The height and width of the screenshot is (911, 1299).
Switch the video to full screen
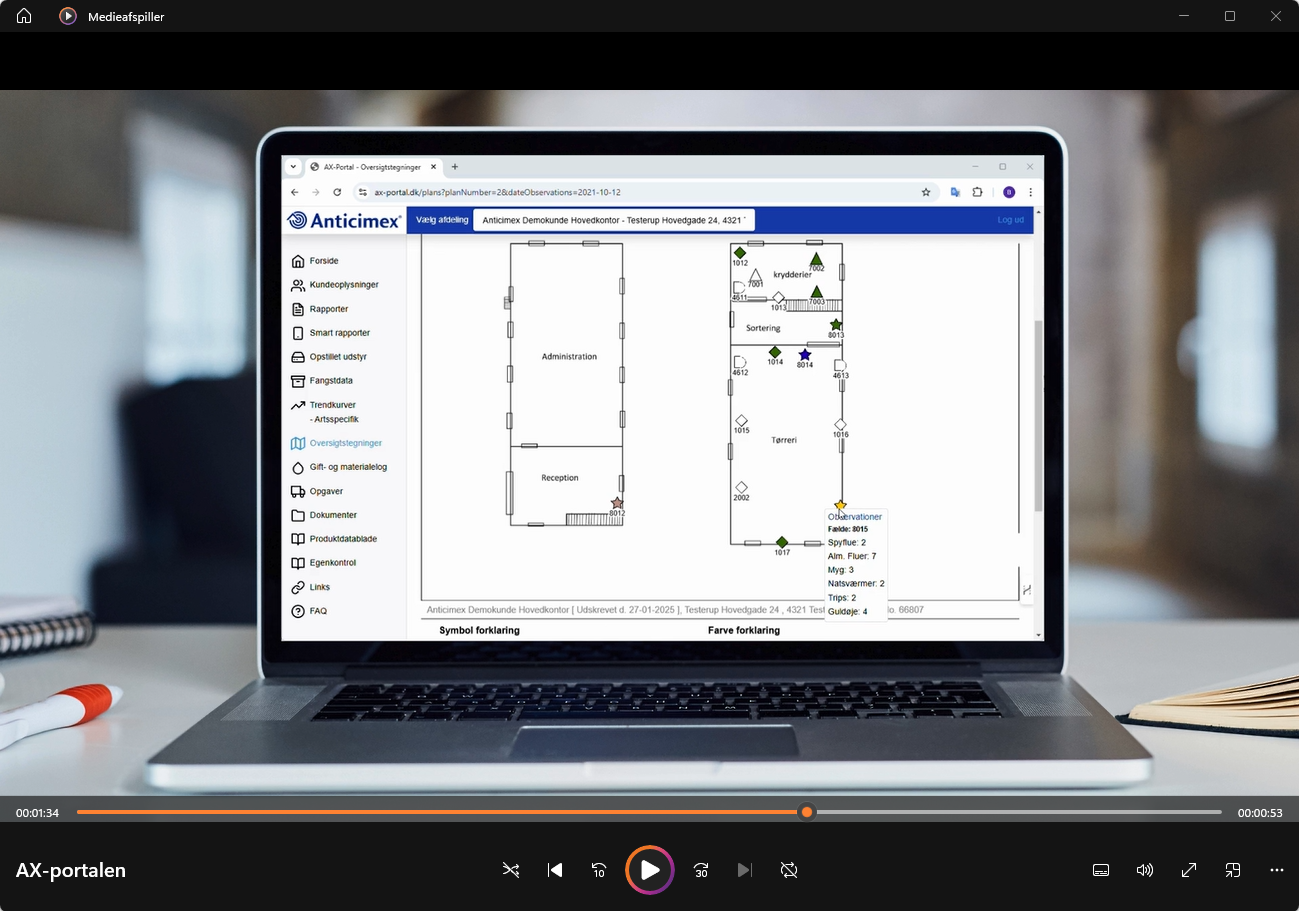[1189, 870]
